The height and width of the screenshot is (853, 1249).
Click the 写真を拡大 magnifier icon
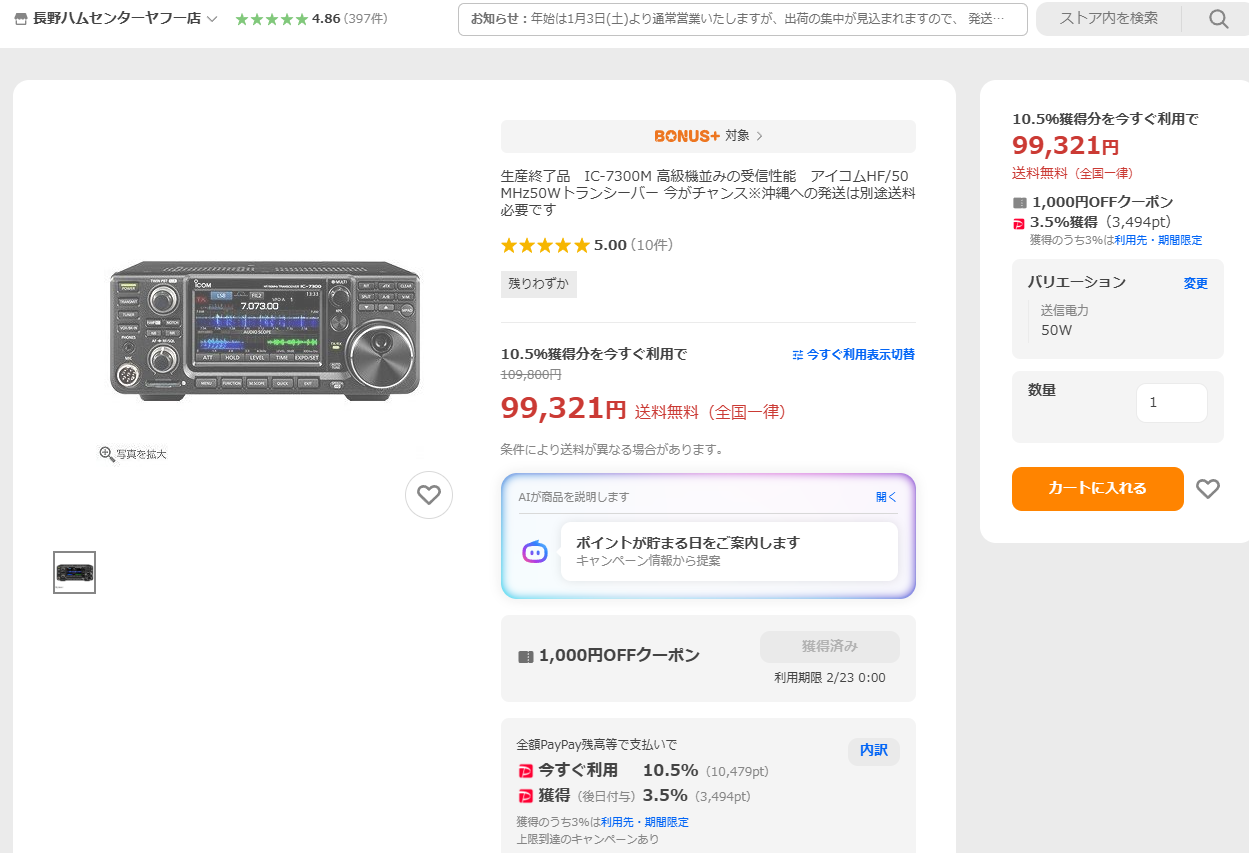click(107, 454)
